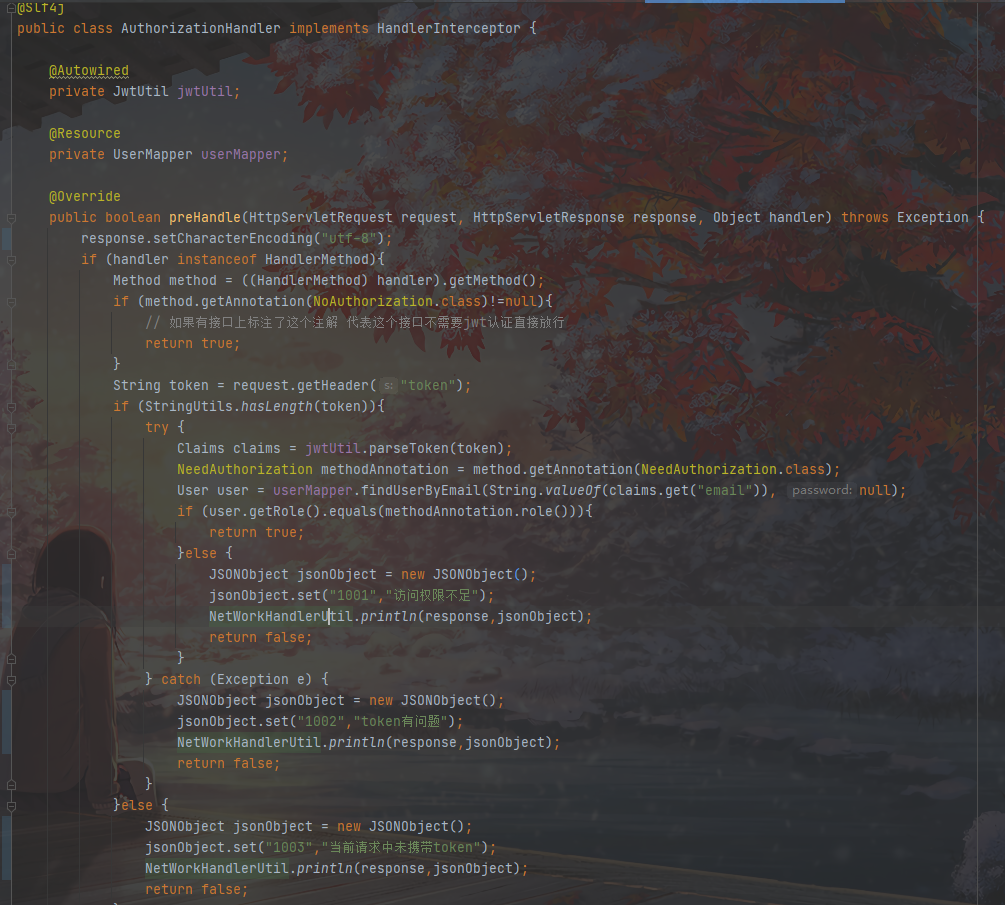Image resolution: width=1005 pixels, height=905 pixels.
Task: Click 'return true;' below the Chinese comment
Action: 193,344
